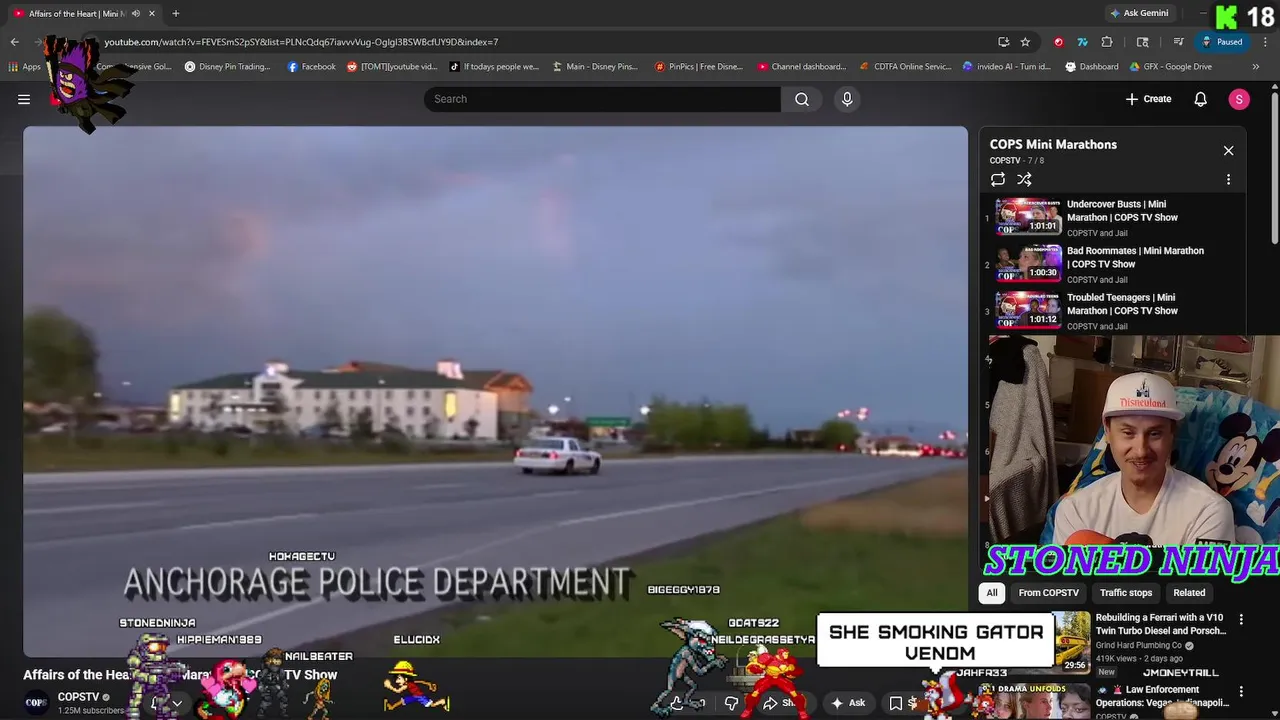Open the Disney Pin Trading bookmark
Image resolution: width=1280 pixels, height=720 pixels.
tap(227, 67)
